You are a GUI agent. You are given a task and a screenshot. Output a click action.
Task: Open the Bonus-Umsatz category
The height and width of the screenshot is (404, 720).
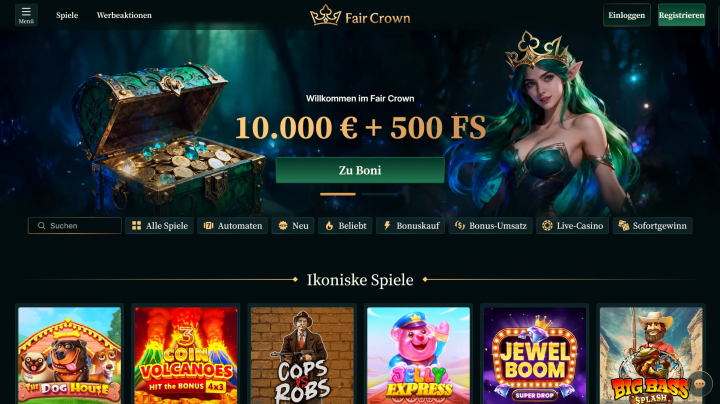point(490,226)
